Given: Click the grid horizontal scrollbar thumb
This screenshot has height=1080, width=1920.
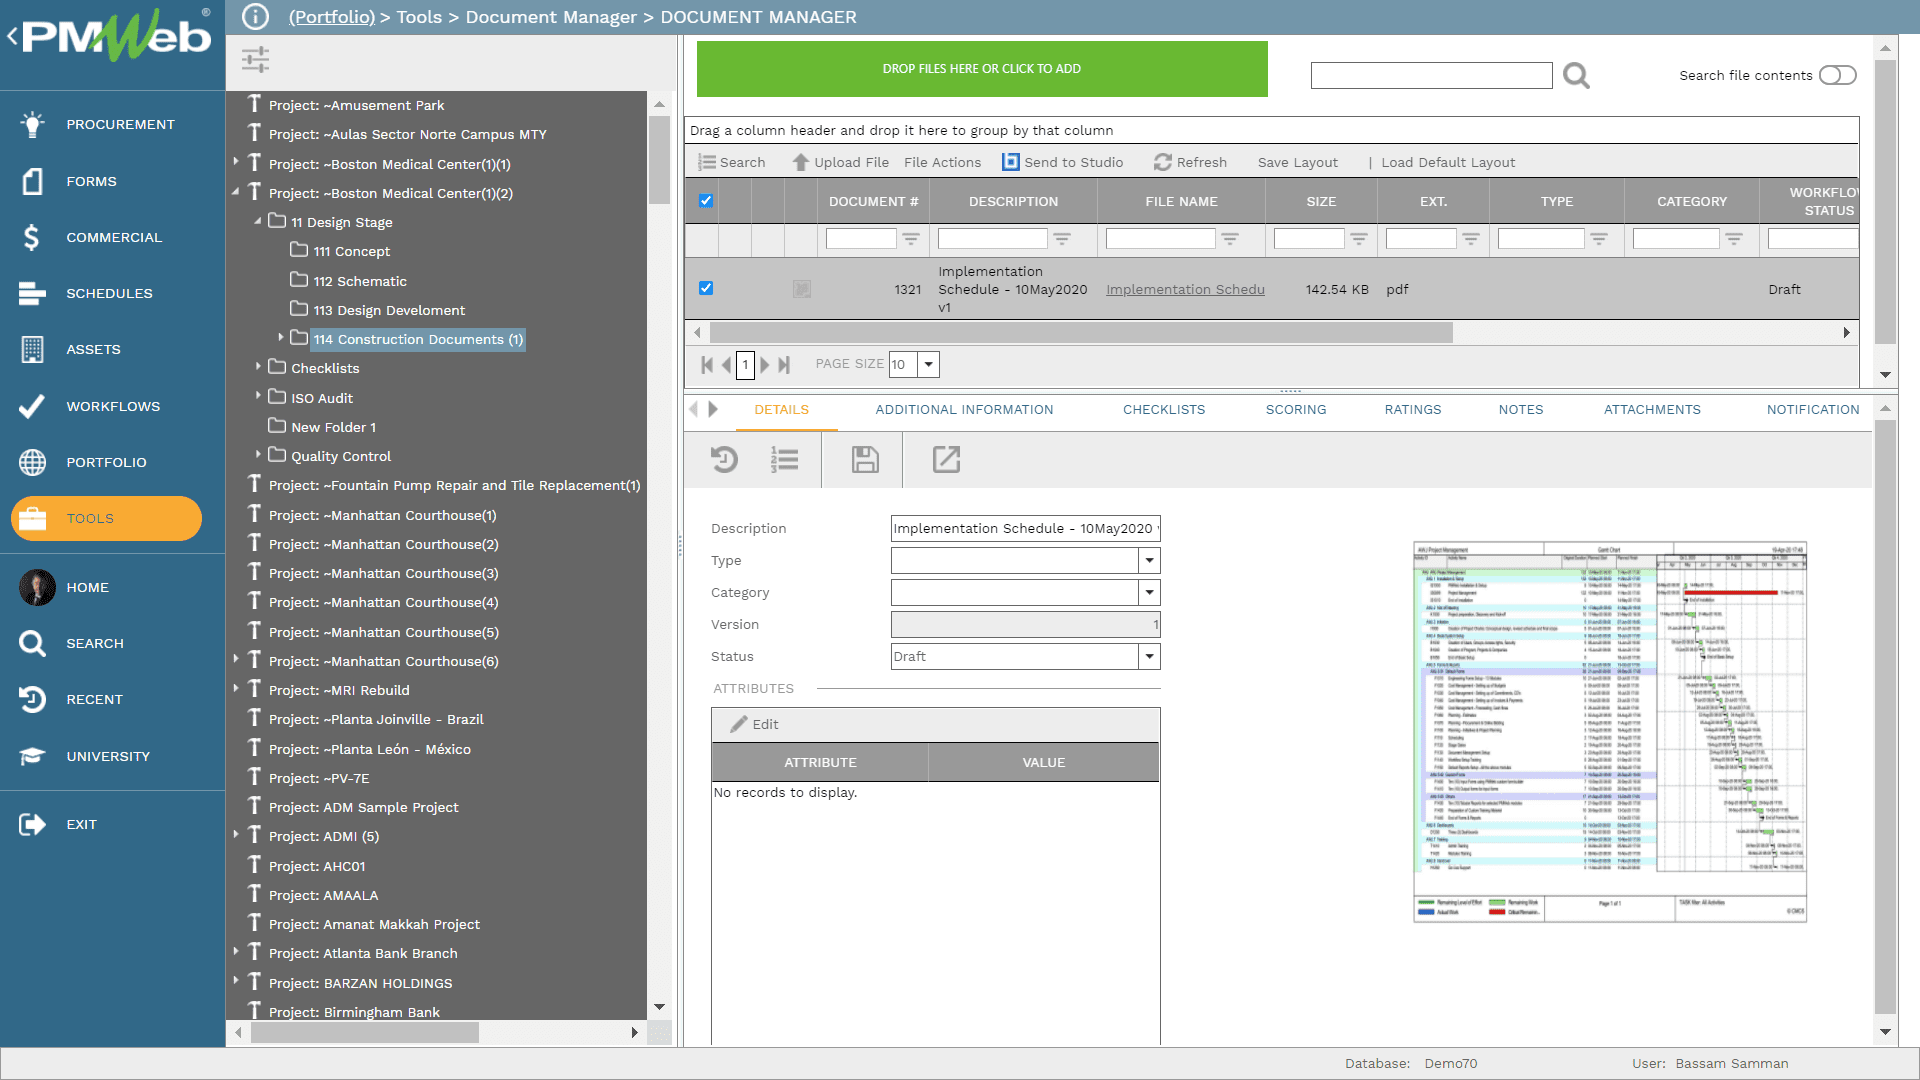Looking at the screenshot, I should (x=1080, y=332).
